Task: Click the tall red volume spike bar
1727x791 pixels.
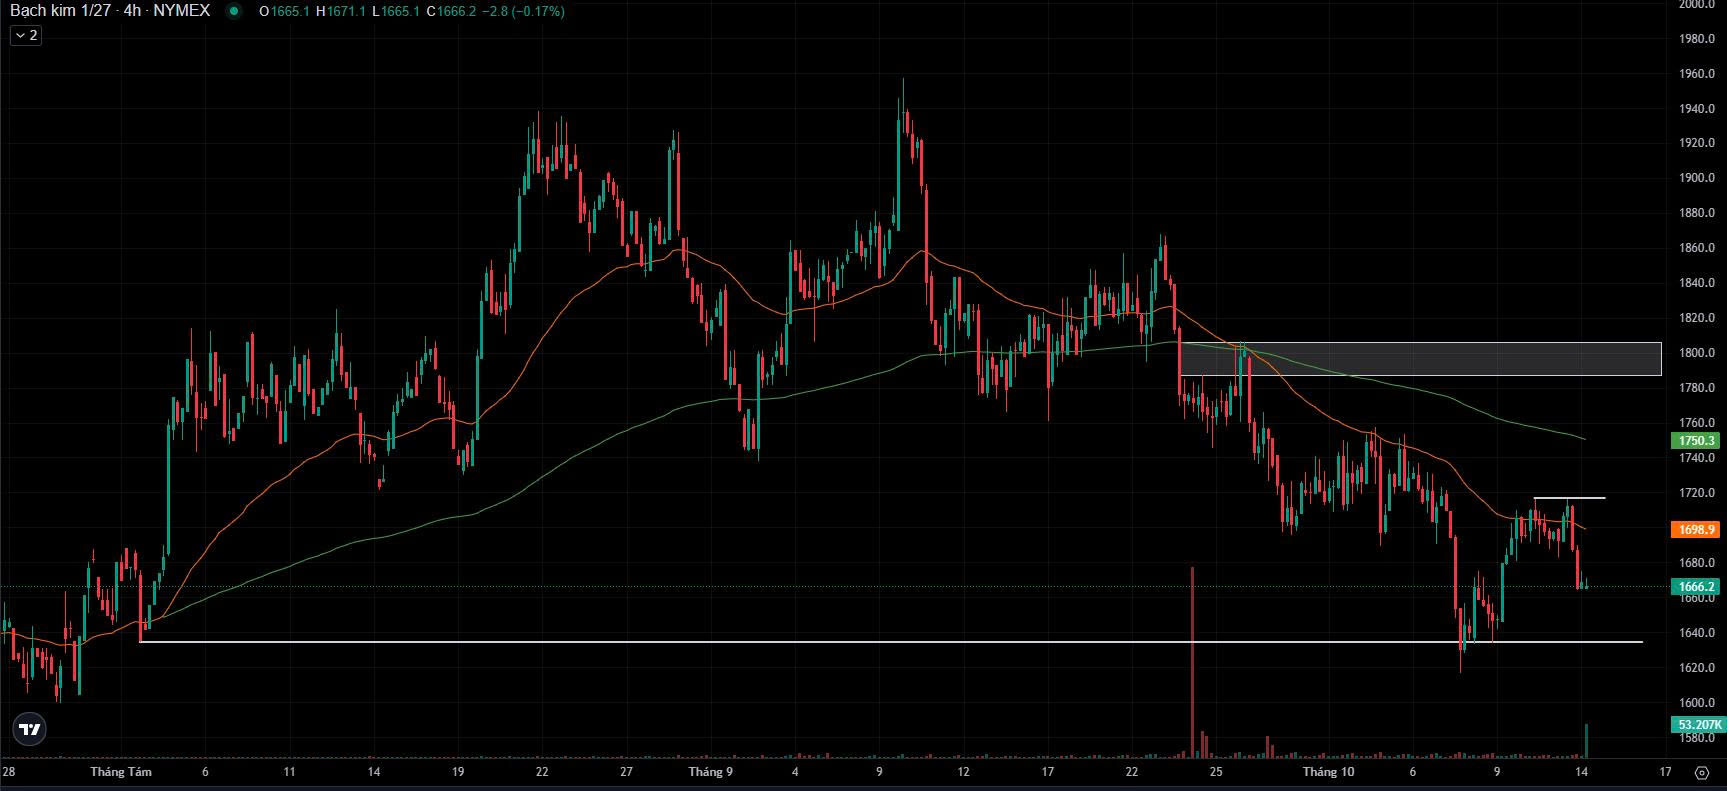Action: [1192, 661]
